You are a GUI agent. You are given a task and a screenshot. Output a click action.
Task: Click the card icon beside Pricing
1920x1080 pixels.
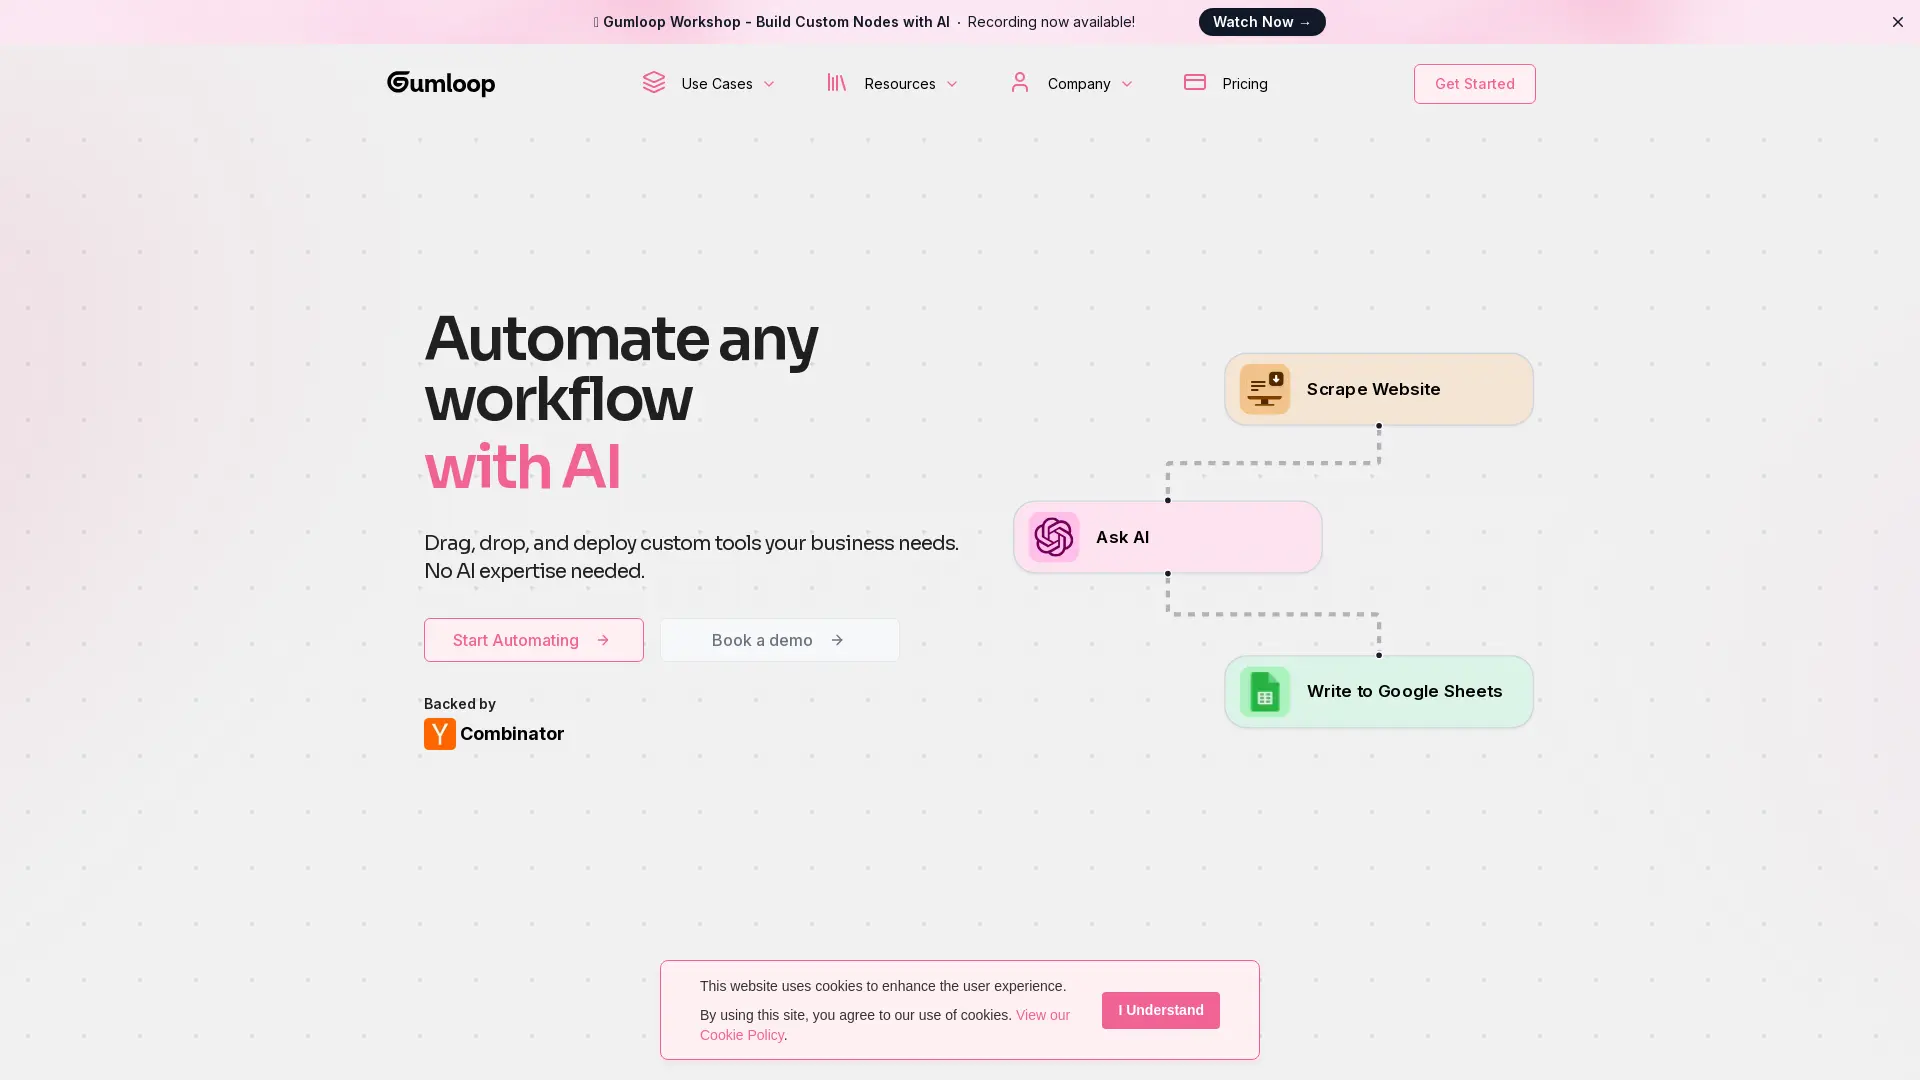1195,83
